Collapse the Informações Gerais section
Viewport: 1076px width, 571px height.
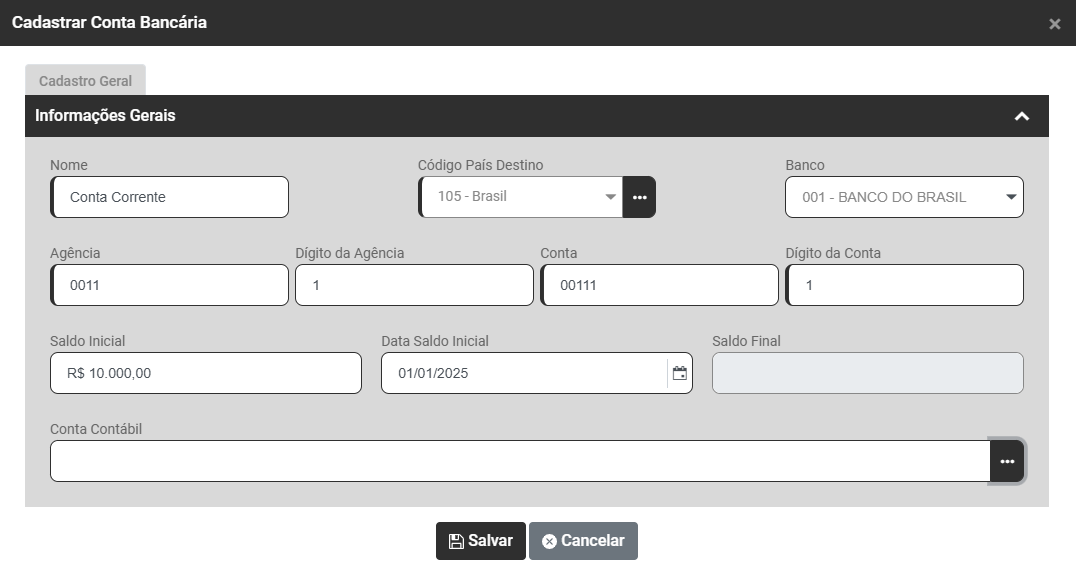pos(1021,116)
